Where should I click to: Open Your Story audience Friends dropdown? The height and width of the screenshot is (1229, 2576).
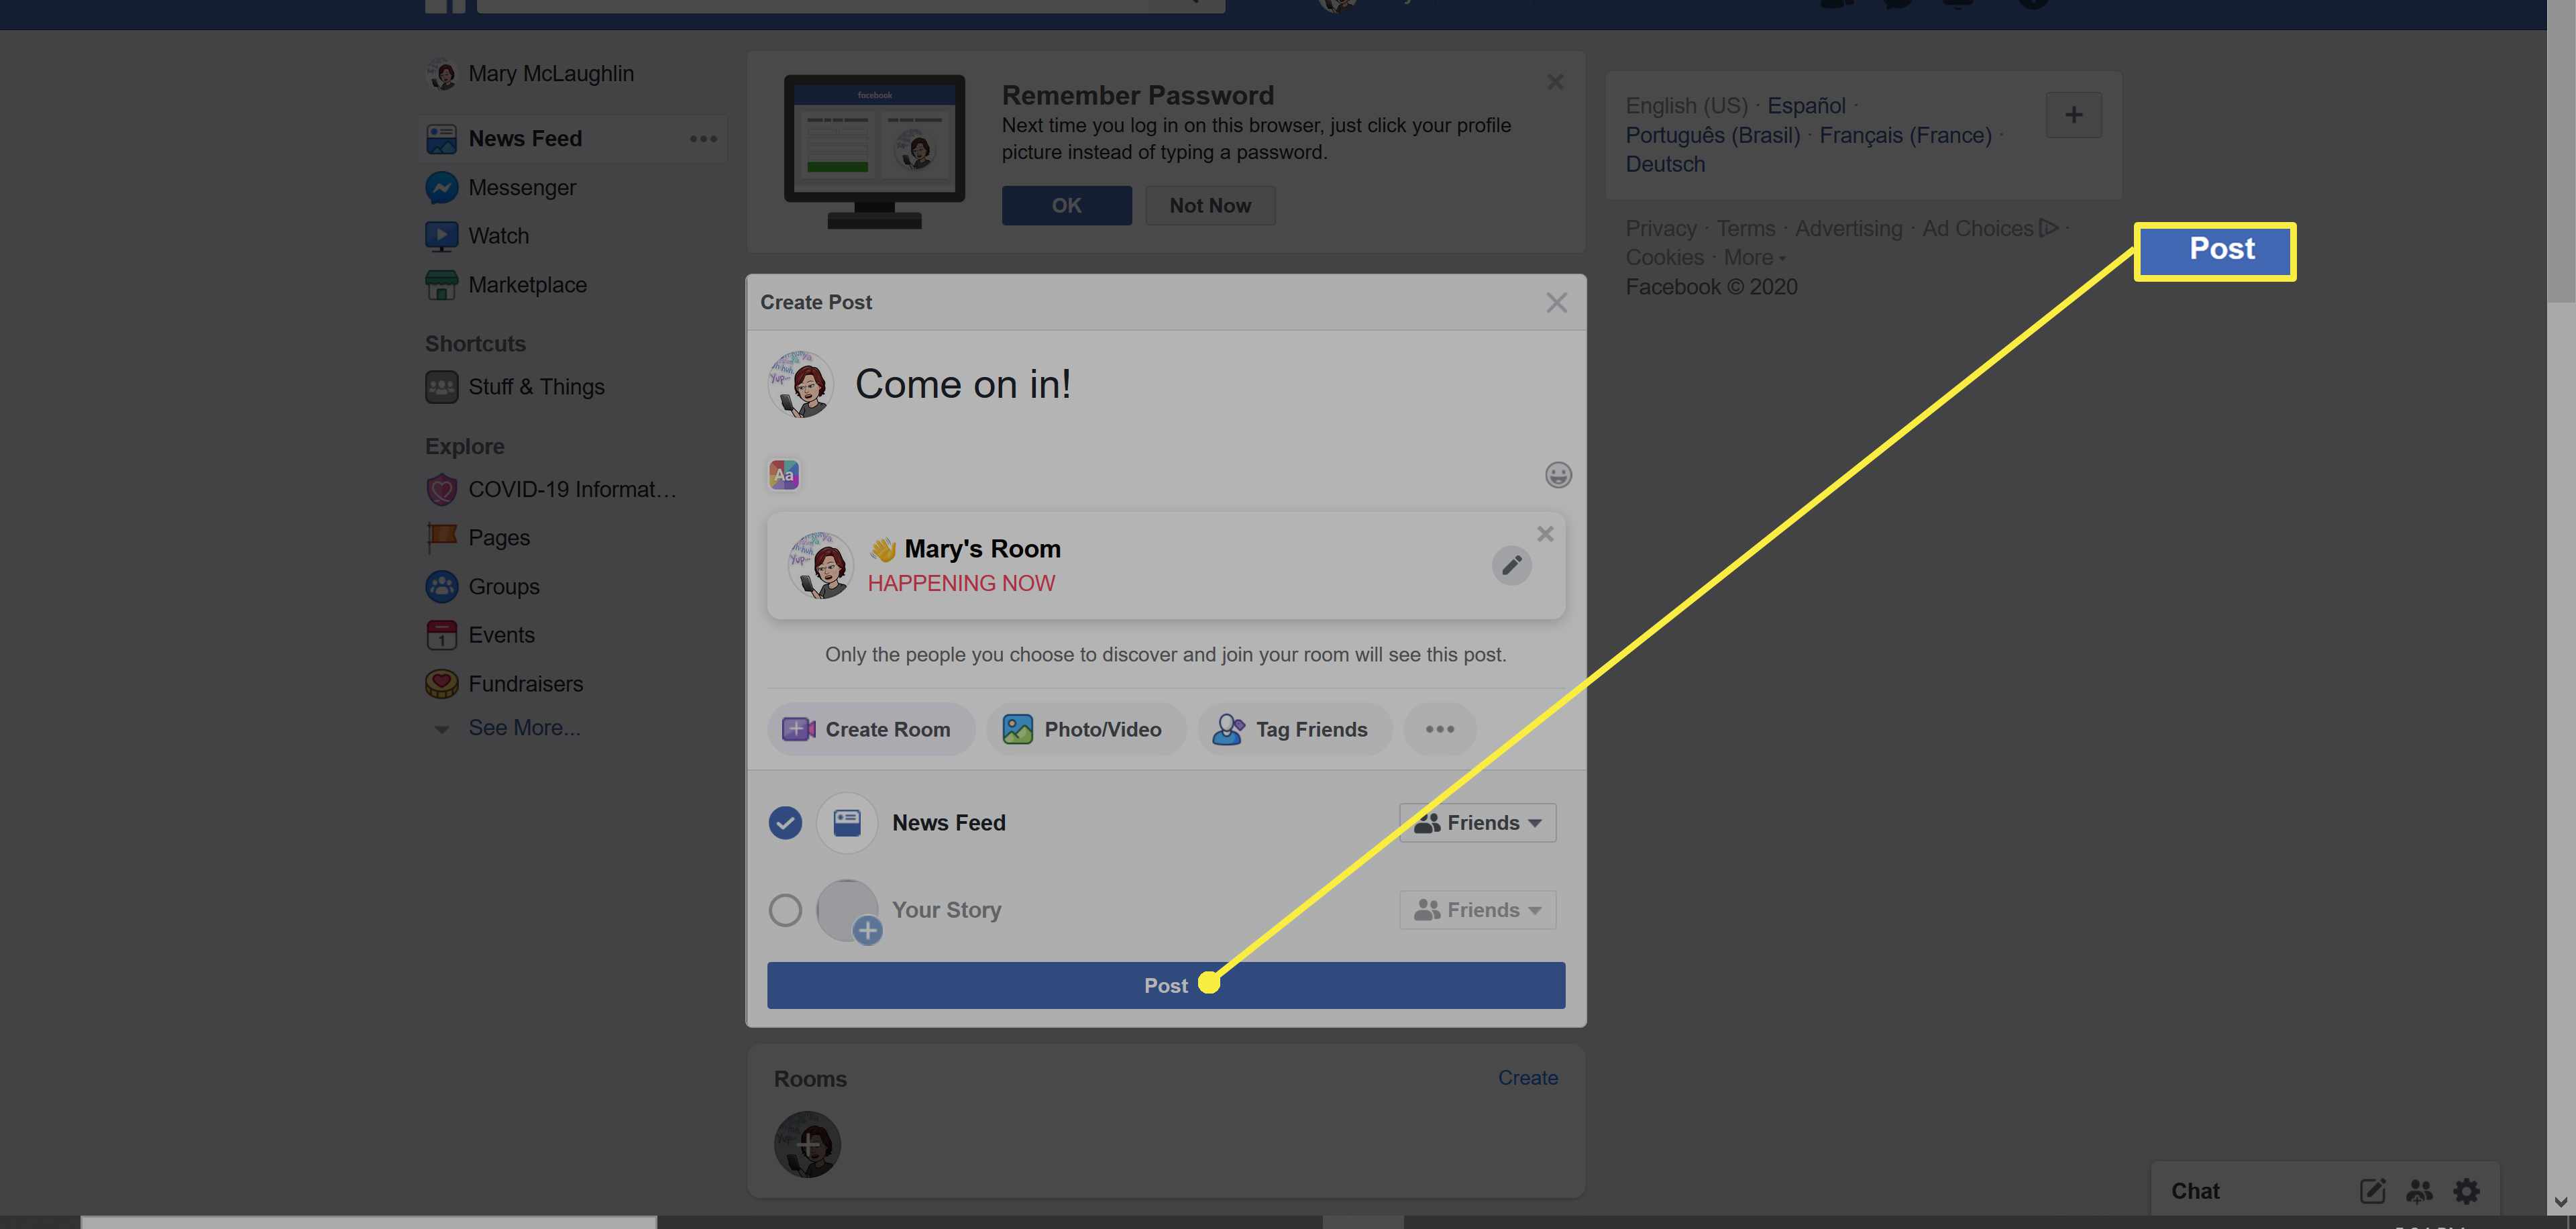[x=1477, y=910]
